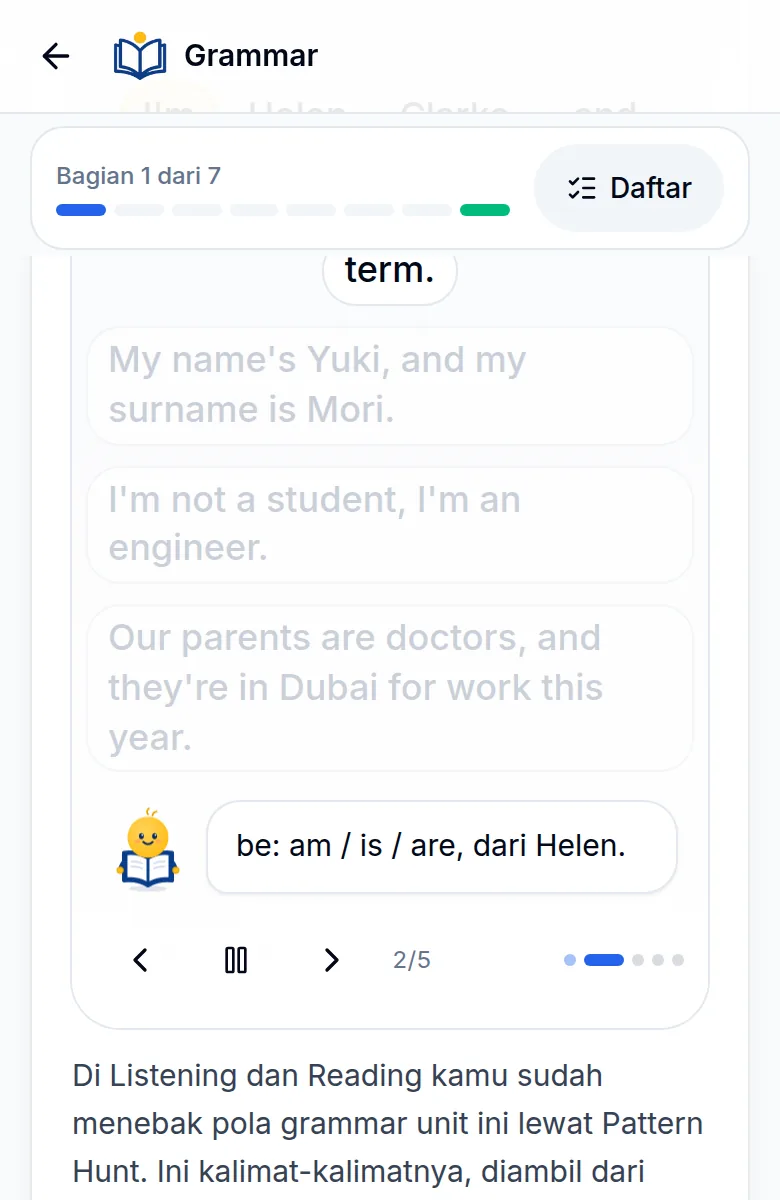The image size is (780, 1200).
Task: Click the mascot reading book icon
Action: [148, 848]
